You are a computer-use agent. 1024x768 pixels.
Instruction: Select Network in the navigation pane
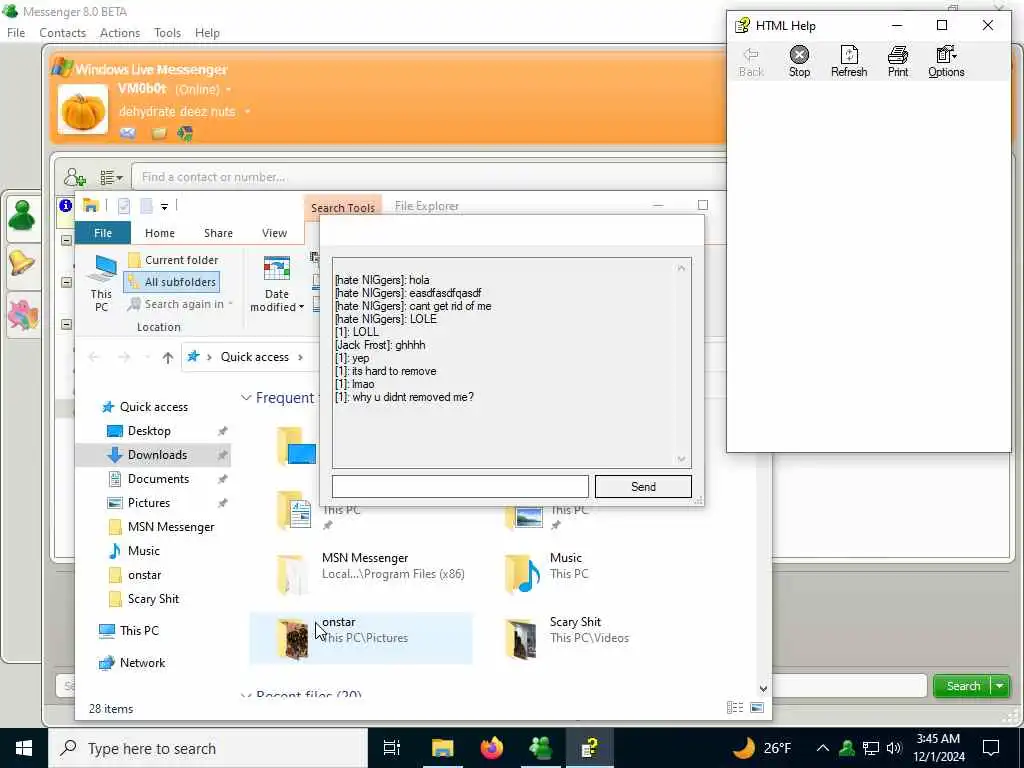click(x=142, y=663)
